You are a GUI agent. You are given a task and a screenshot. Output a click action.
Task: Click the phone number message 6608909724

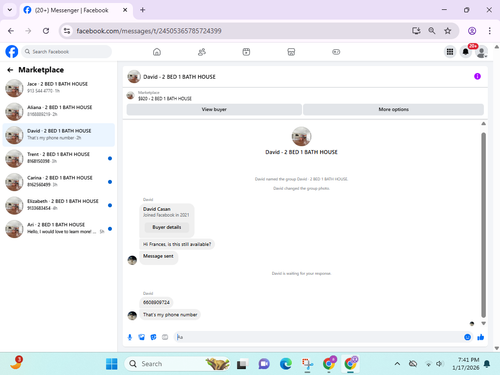pyautogui.click(x=156, y=302)
